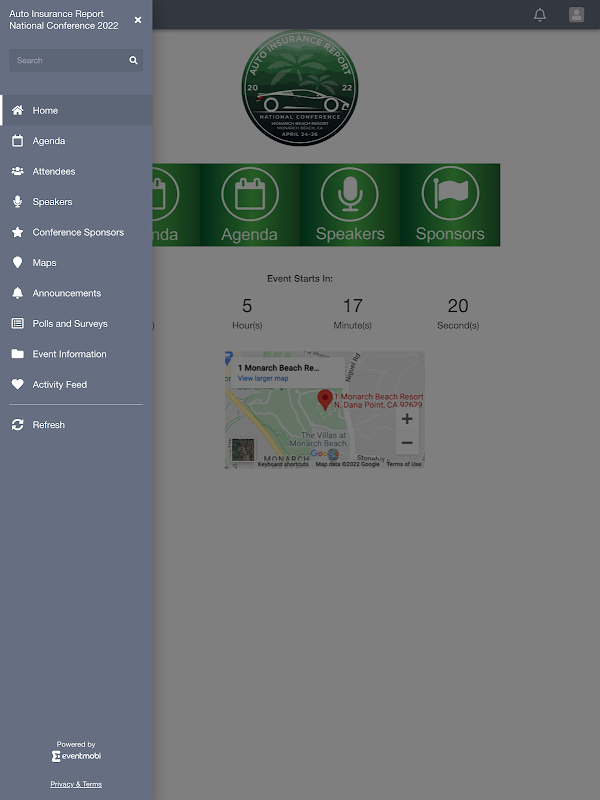Open Announcements menu label
The height and width of the screenshot is (800, 600).
pos(67,293)
